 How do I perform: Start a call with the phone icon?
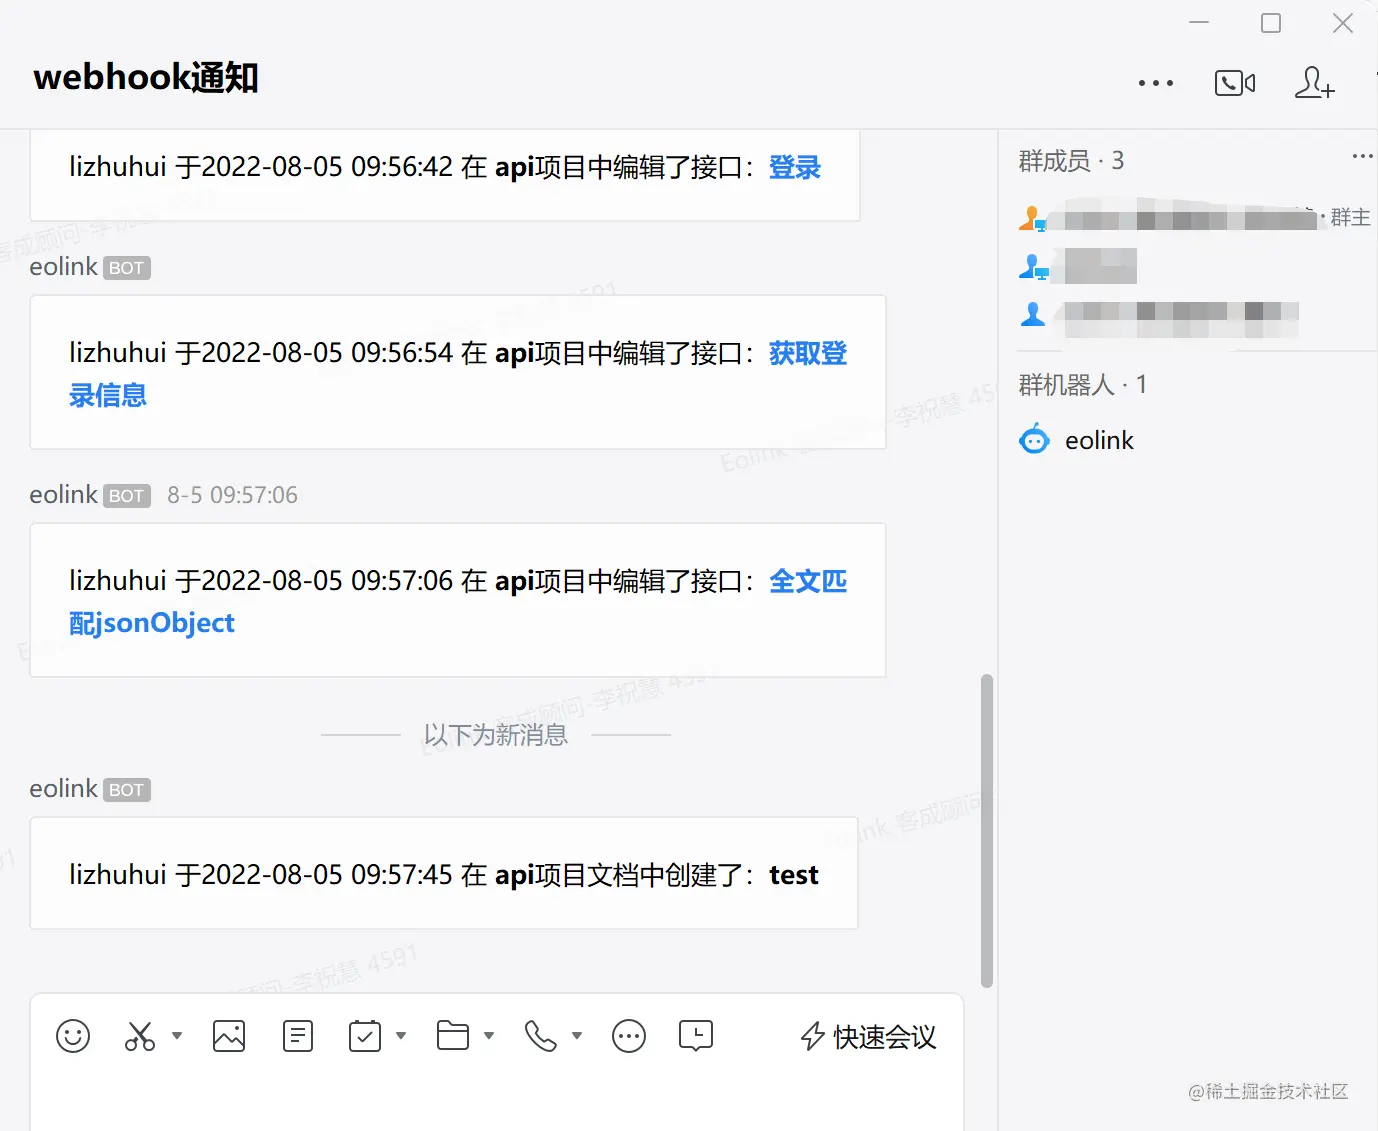point(541,1036)
